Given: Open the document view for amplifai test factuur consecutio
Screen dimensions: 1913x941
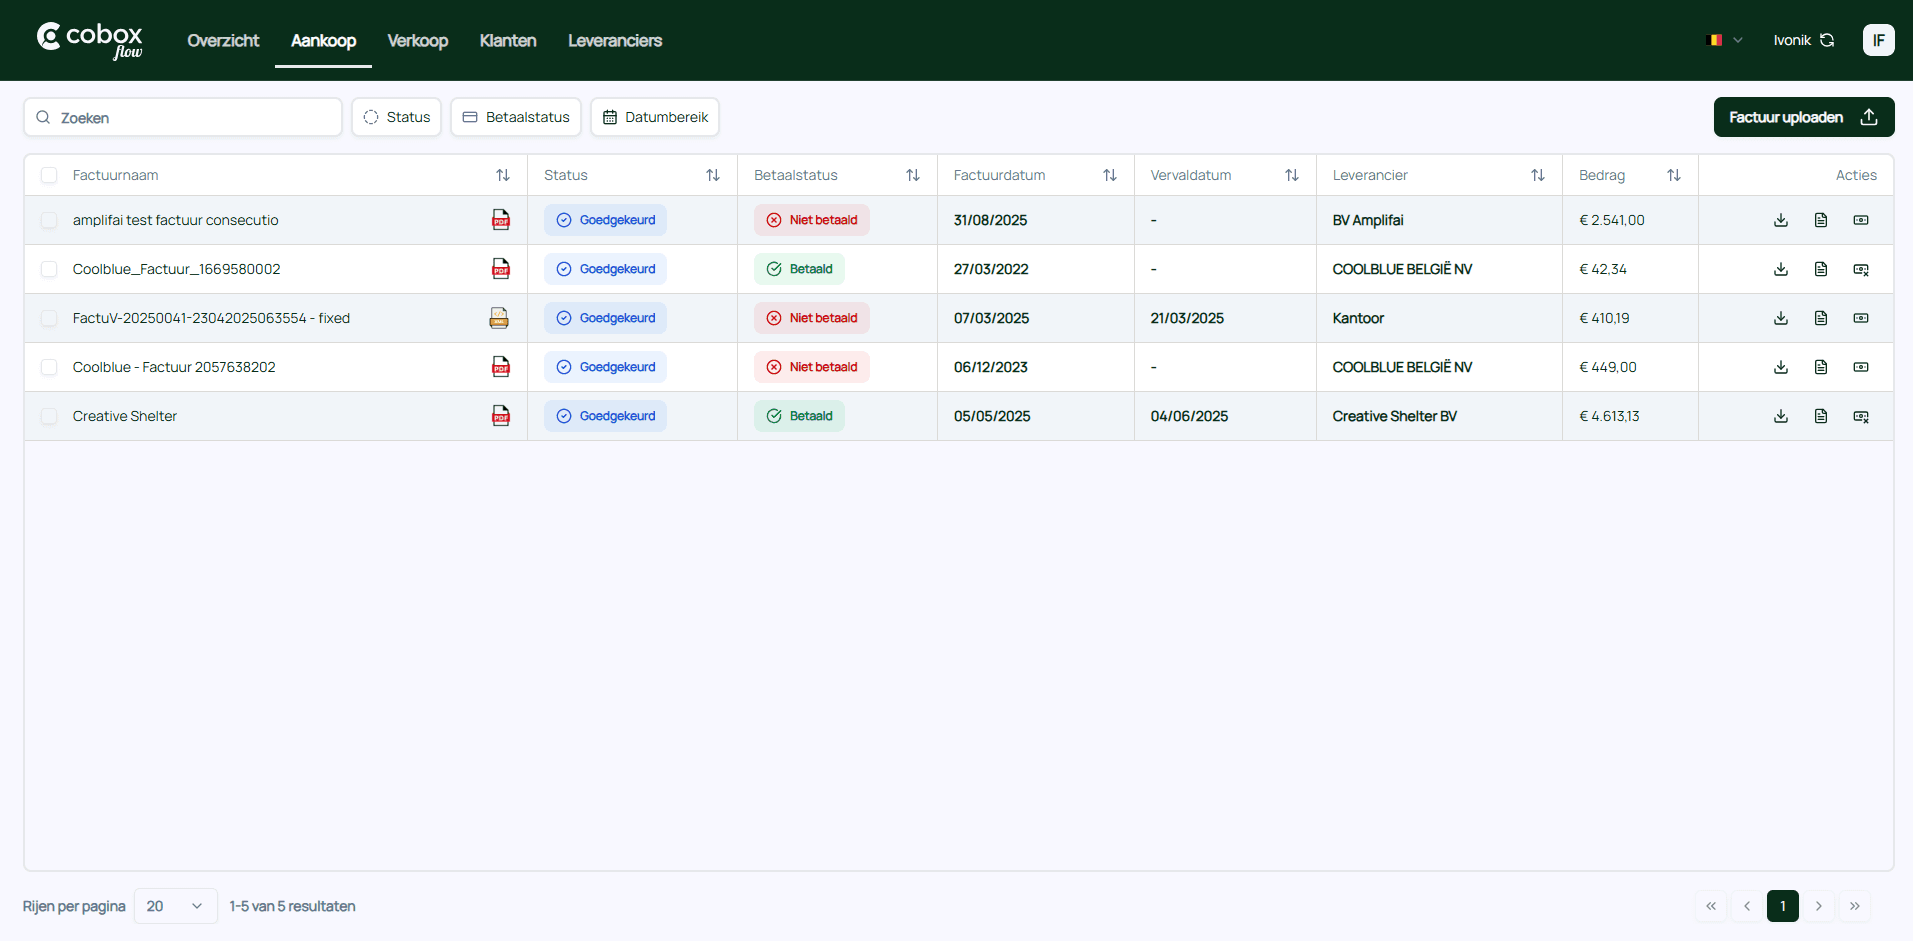Looking at the screenshot, I should pos(1821,220).
